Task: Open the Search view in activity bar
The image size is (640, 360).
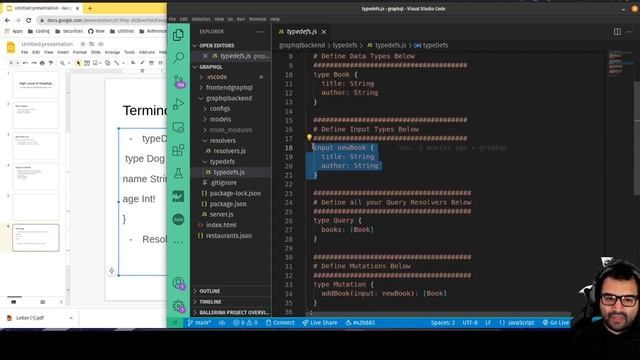Action: pyautogui.click(x=178, y=57)
